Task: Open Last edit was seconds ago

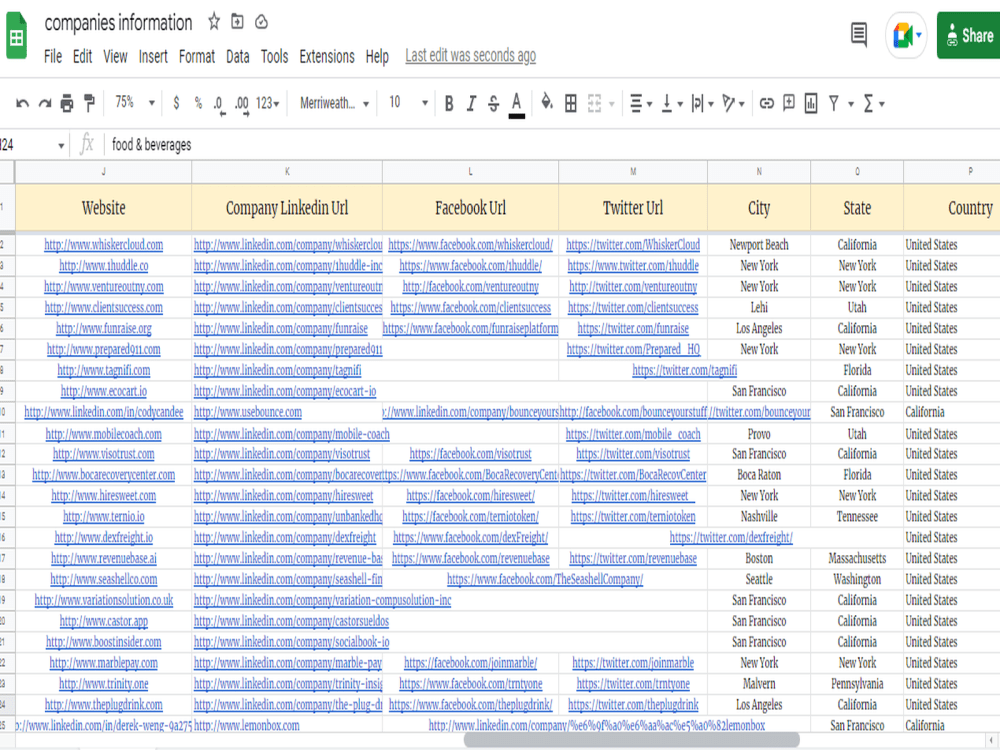Action: coord(471,56)
